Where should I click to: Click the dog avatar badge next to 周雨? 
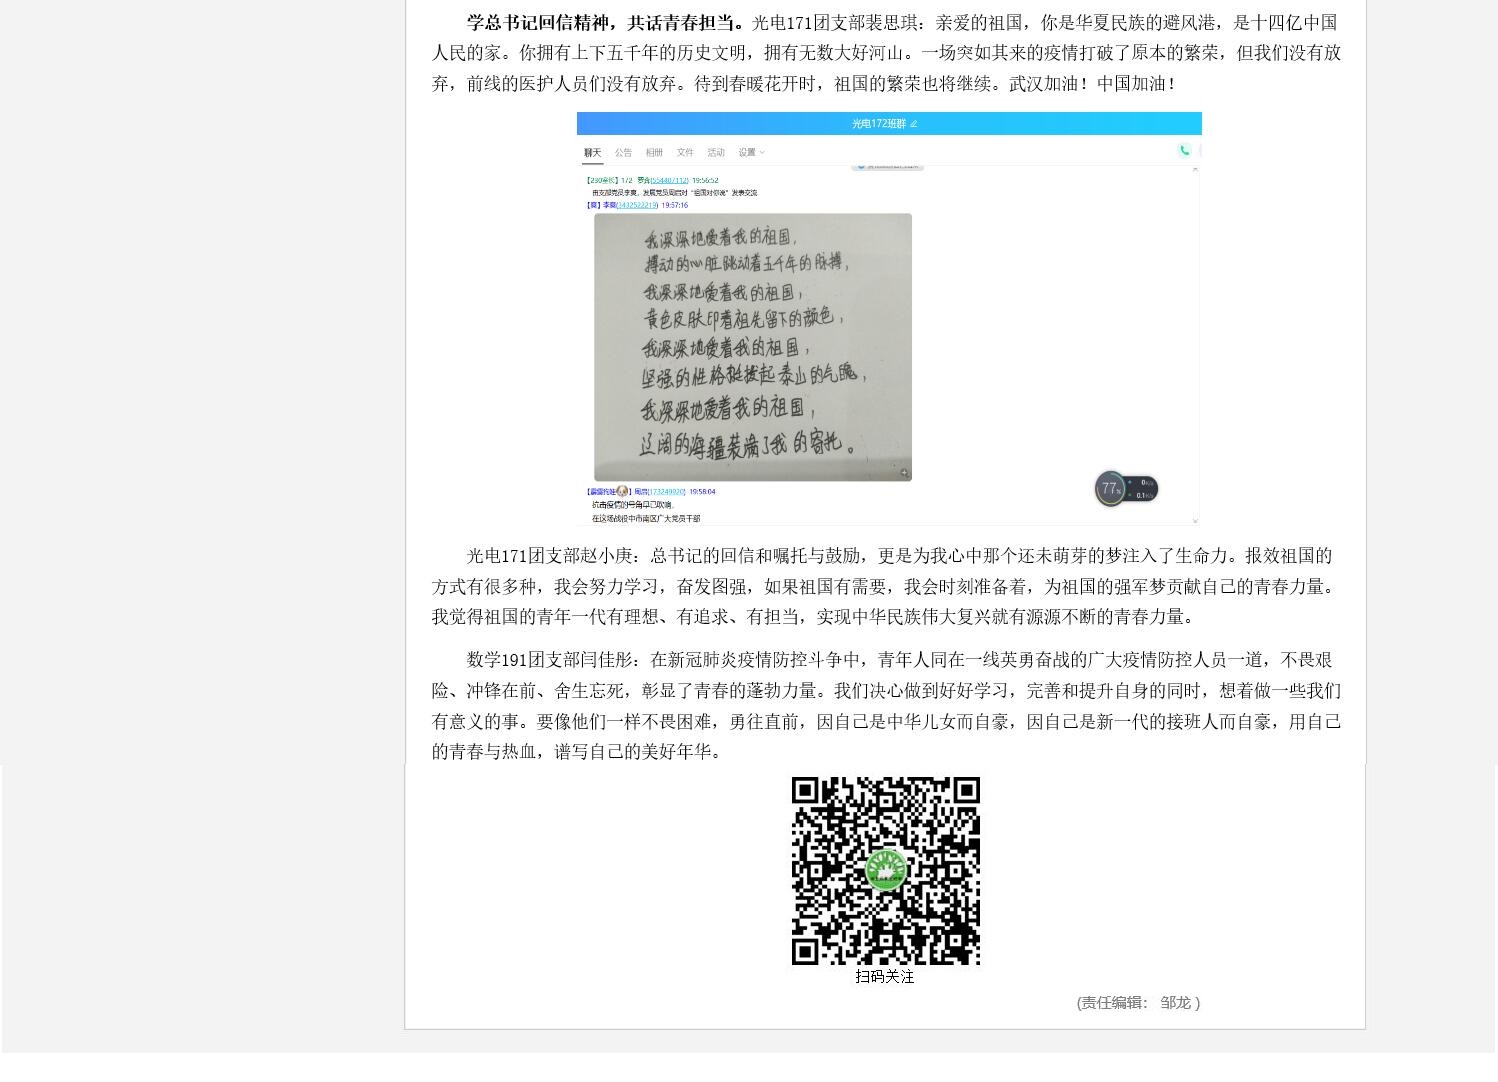point(622,491)
